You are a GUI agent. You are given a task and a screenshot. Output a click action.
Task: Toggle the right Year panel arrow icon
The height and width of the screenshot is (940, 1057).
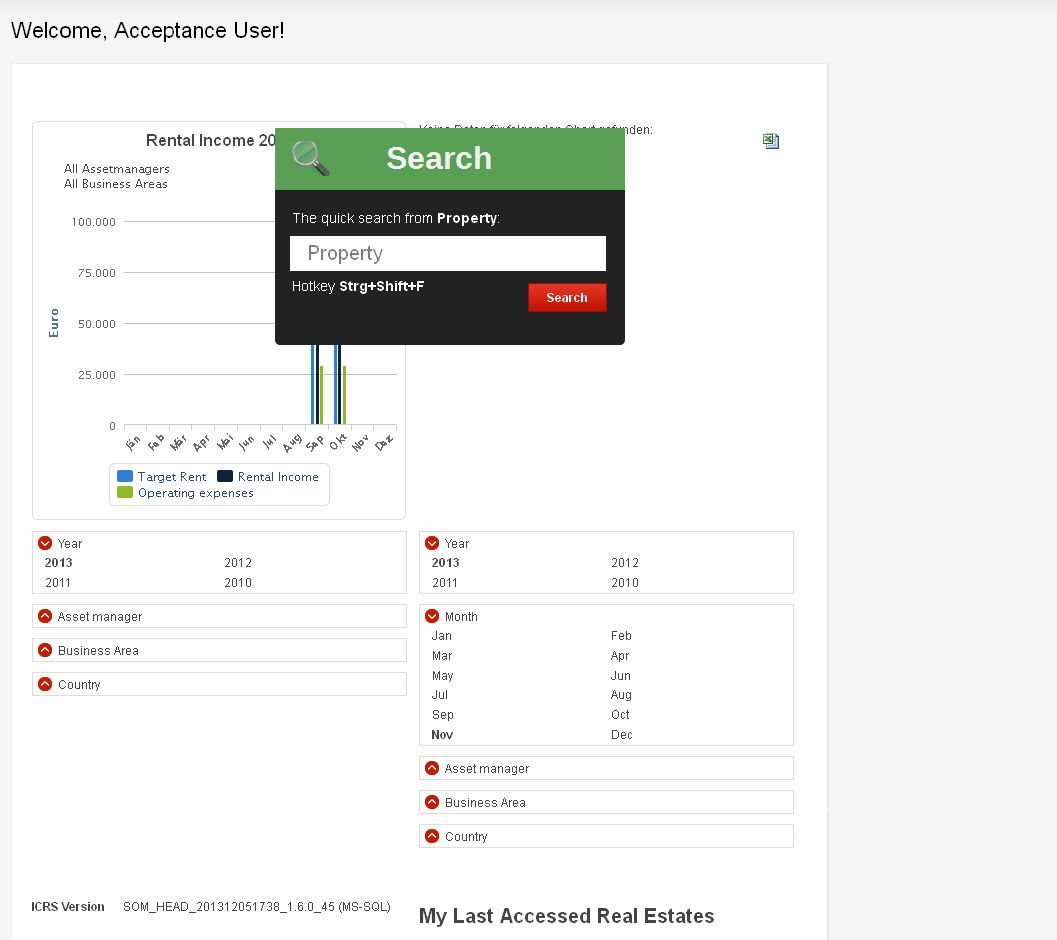pyautogui.click(x=432, y=543)
